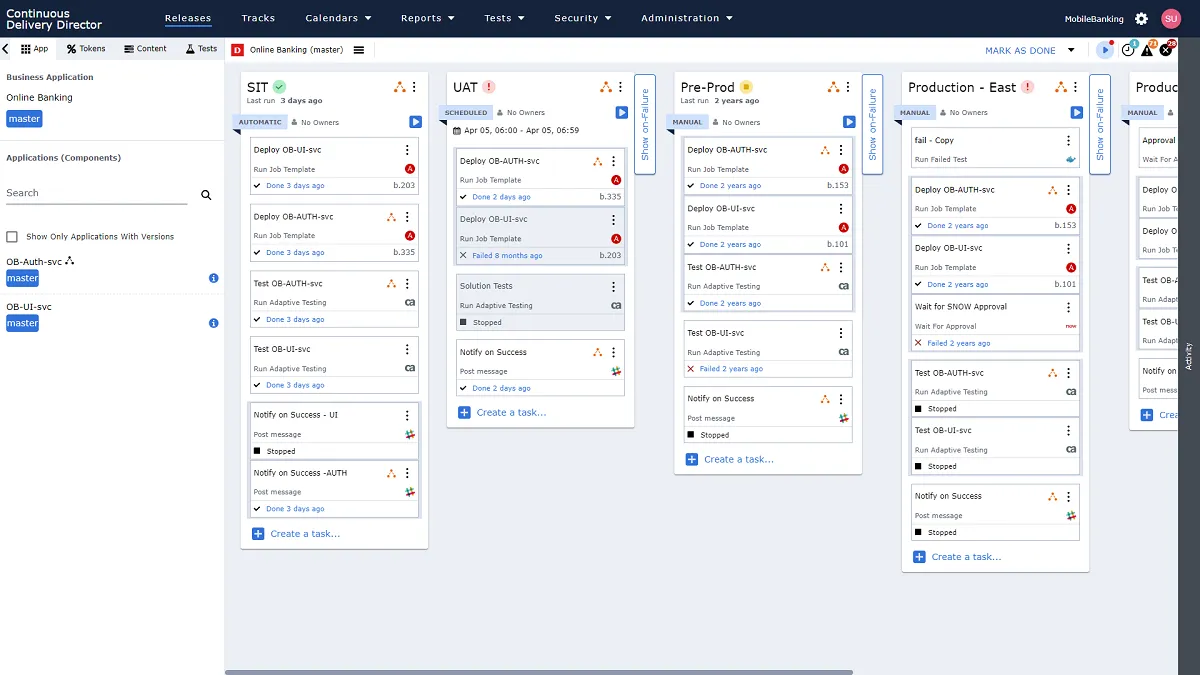The width and height of the screenshot is (1200, 675).
Task: Toggle Show on-Failure panel after Production - East
Action: click(x=1100, y=124)
